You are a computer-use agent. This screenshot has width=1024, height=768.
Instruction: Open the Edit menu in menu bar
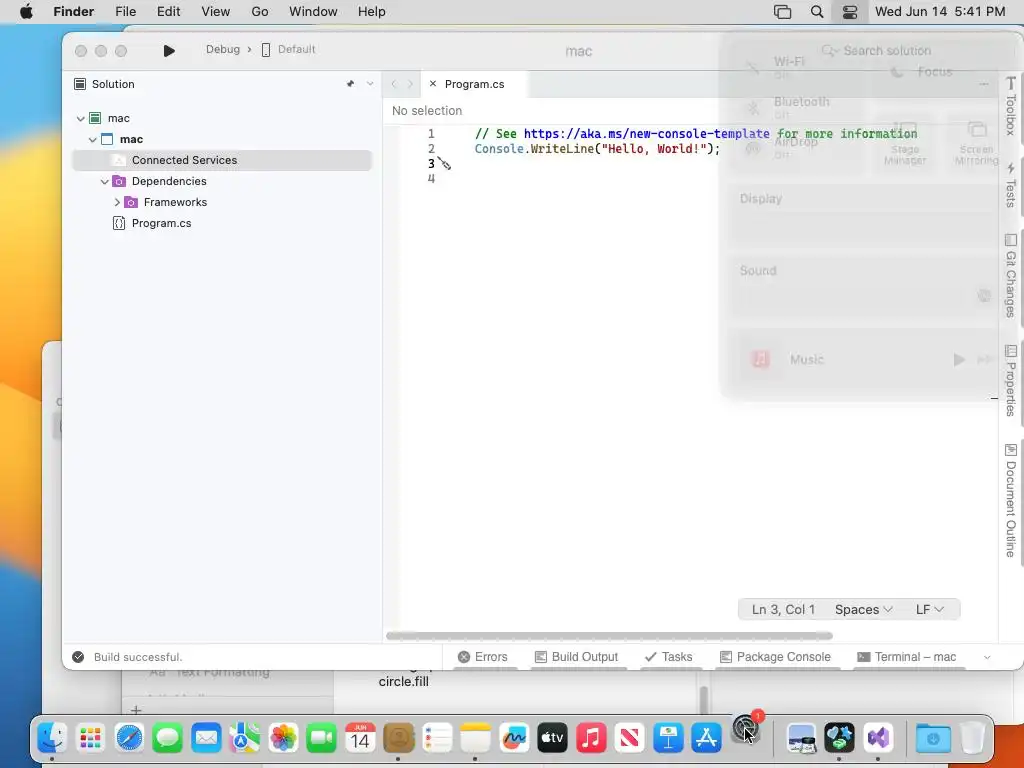click(168, 12)
